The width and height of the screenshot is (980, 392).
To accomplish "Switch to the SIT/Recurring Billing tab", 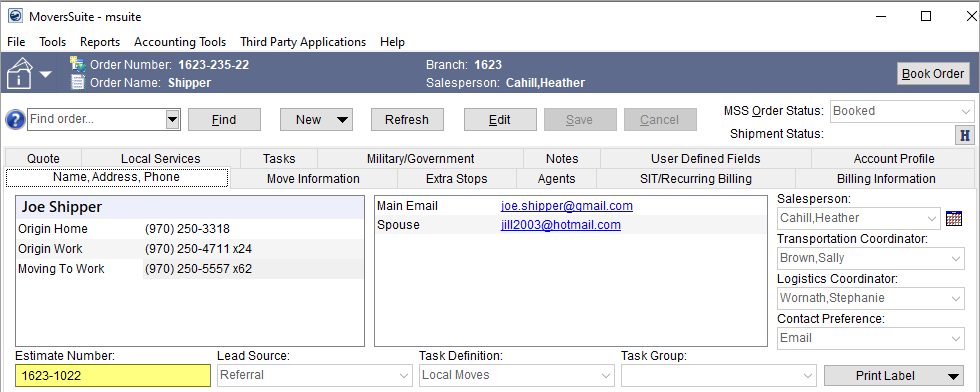I will pos(696,179).
